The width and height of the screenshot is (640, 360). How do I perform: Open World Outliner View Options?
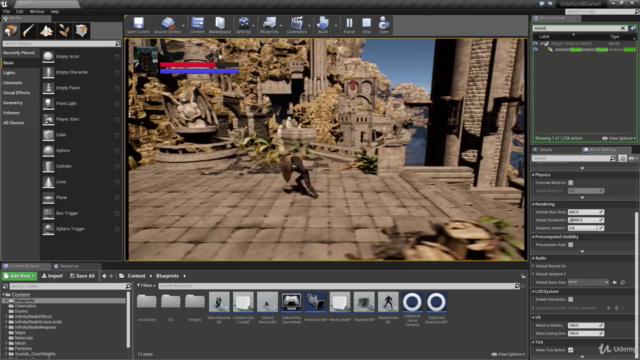coord(619,138)
